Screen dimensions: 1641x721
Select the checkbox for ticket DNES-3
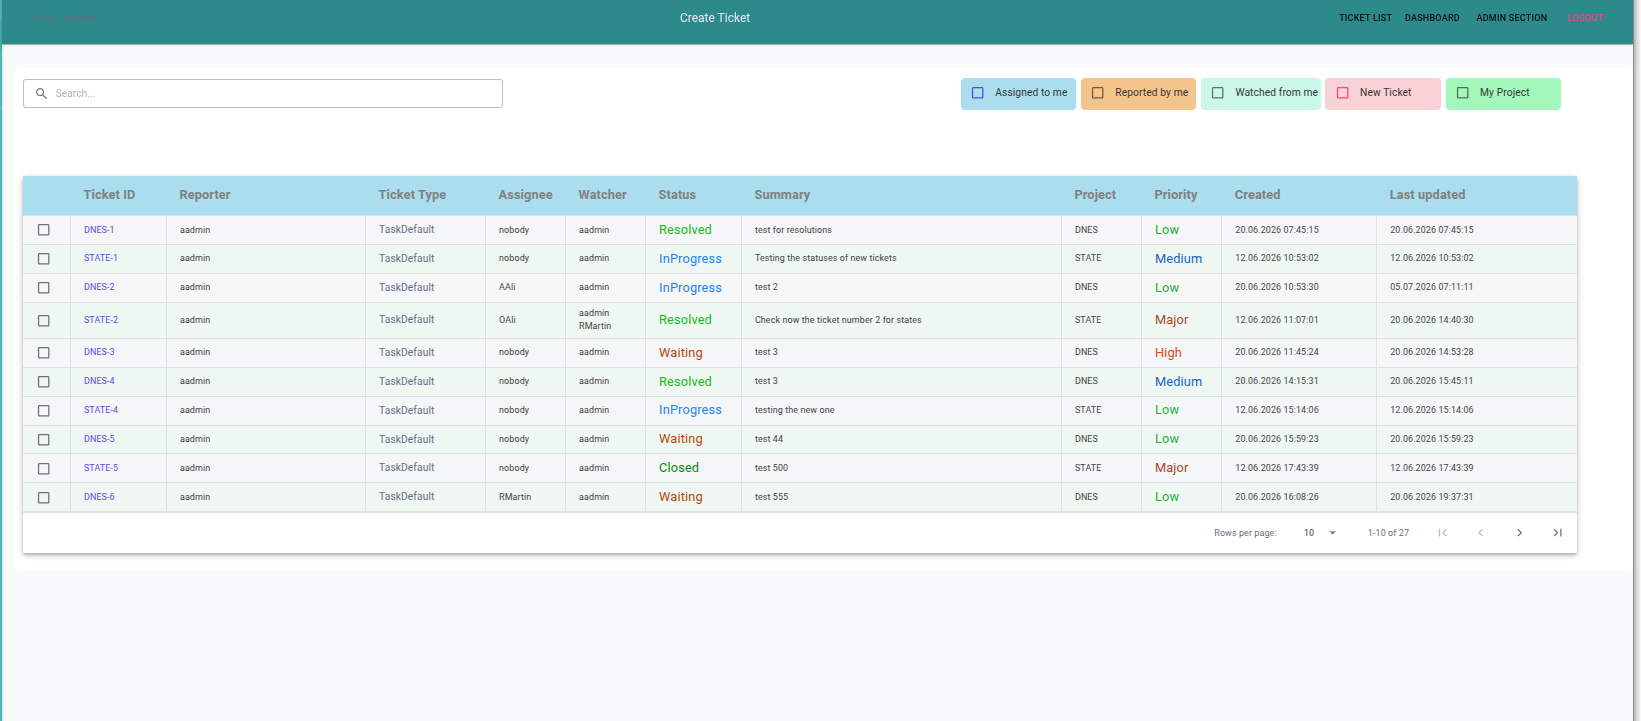coord(44,353)
